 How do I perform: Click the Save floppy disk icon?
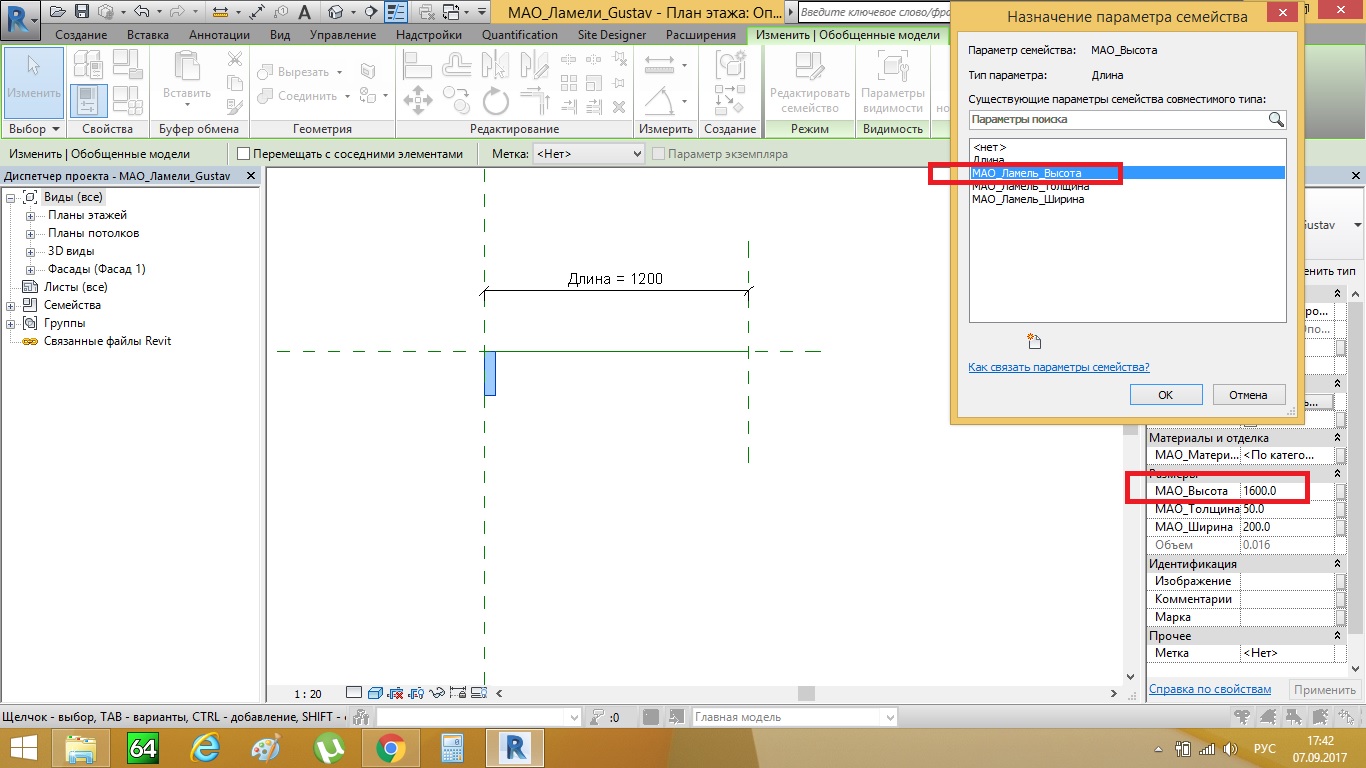pyautogui.click(x=82, y=12)
